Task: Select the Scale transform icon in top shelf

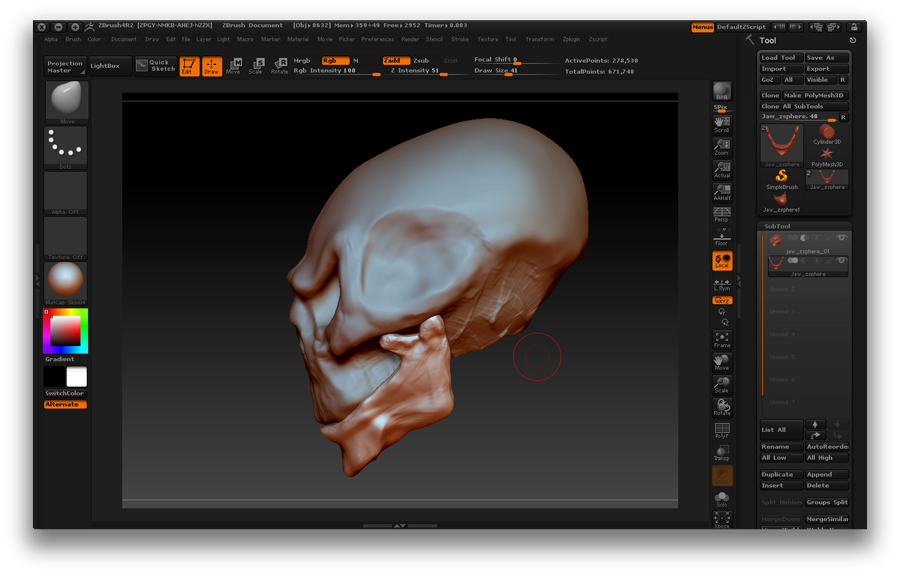Action: (x=257, y=67)
